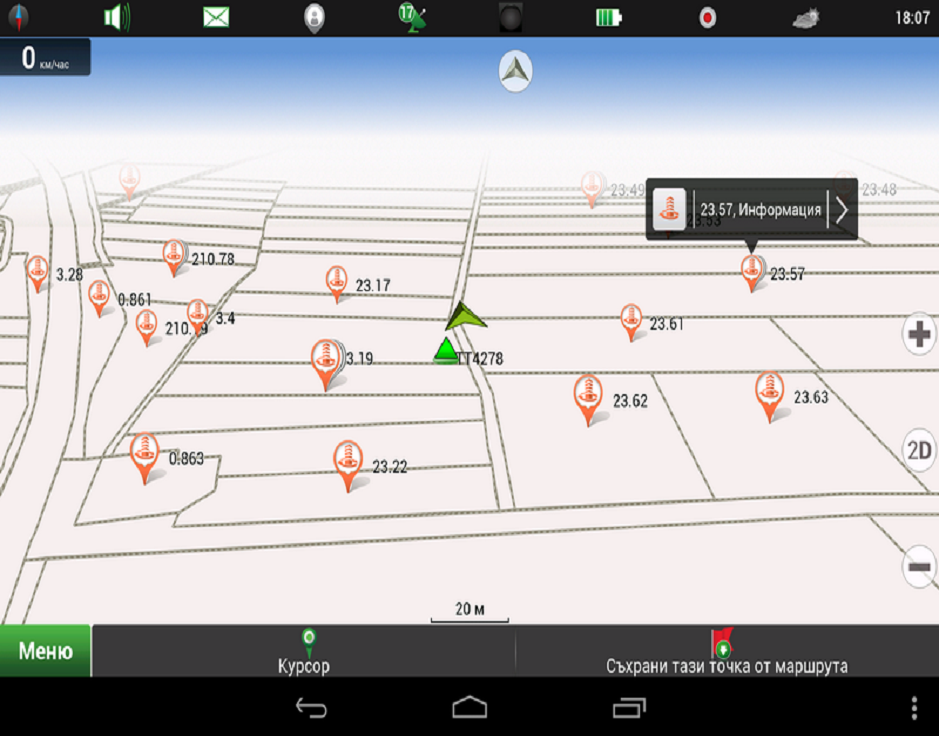Check the green battery indicator icon
Image resolution: width=939 pixels, height=736 pixels.
click(x=608, y=17)
